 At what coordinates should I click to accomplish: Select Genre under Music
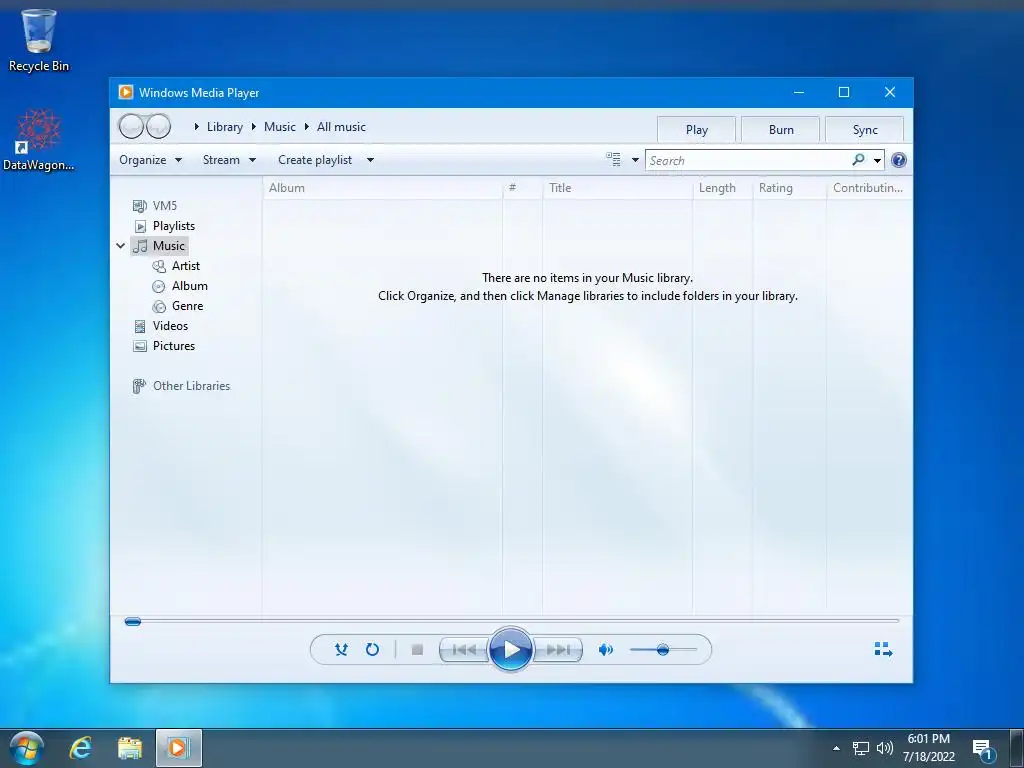coord(178,306)
